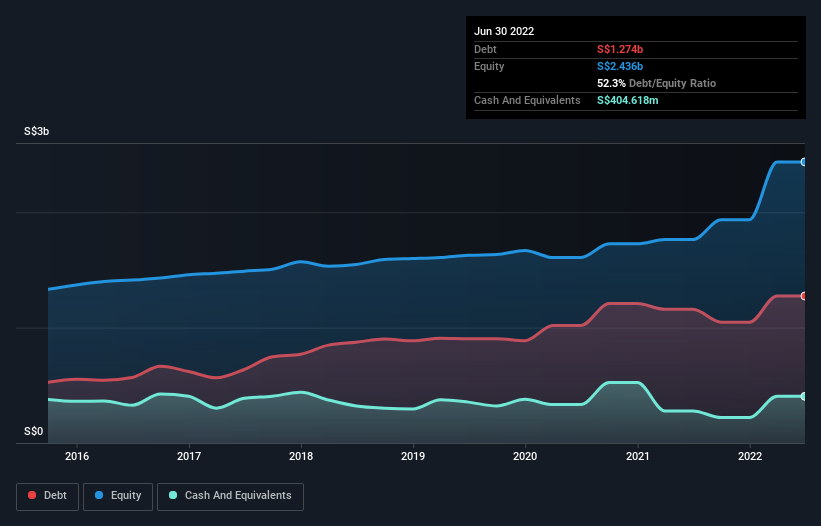821x526 pixels.
Task: Click the tooltip Equity row label
Action: [x=489, y=66]
